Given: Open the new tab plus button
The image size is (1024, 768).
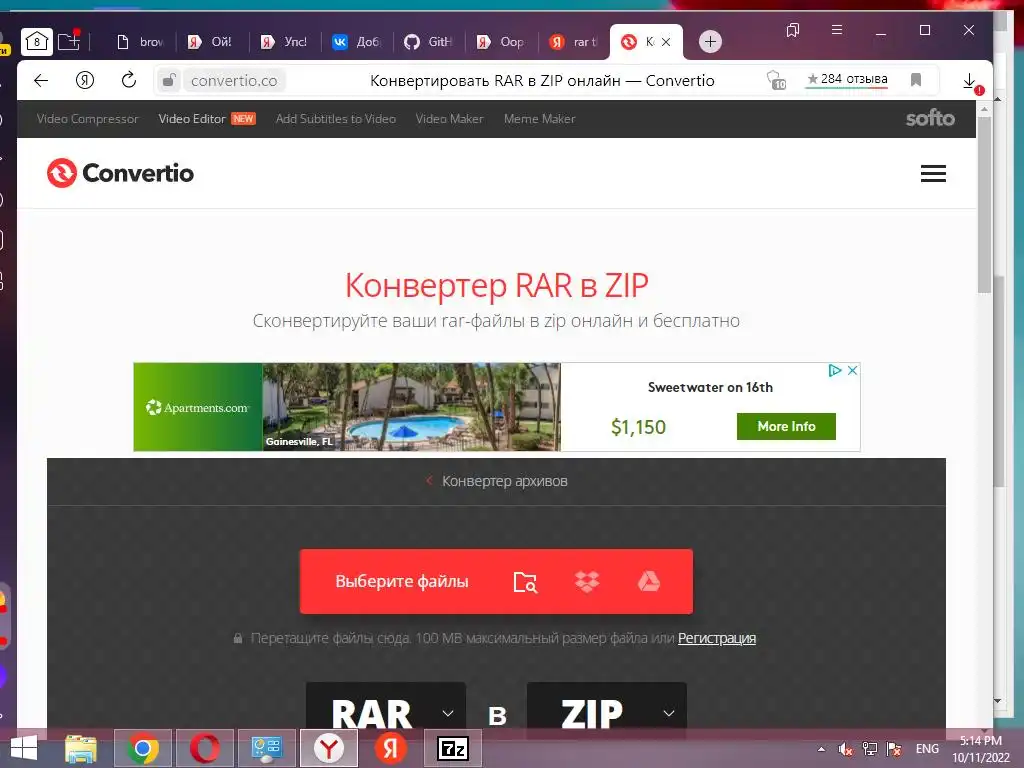Looking at the screenshot, I should (711, 42).
